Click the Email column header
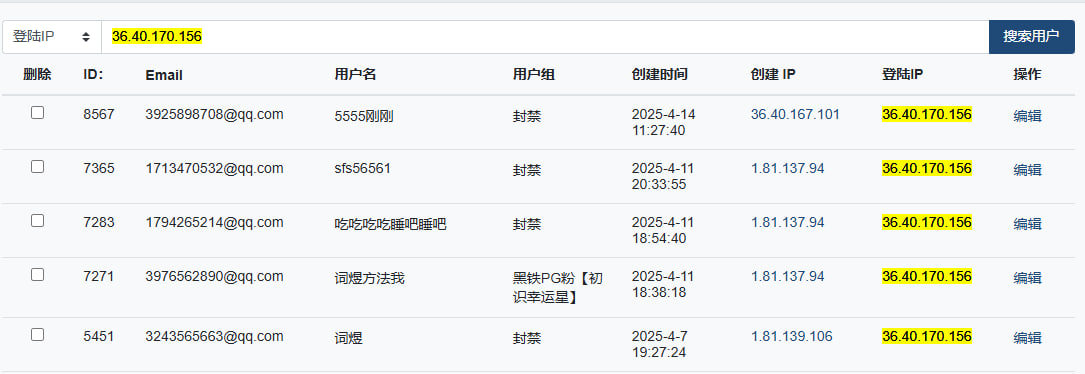The width and height of the screenshot is (1085, 374). point(164,75)
